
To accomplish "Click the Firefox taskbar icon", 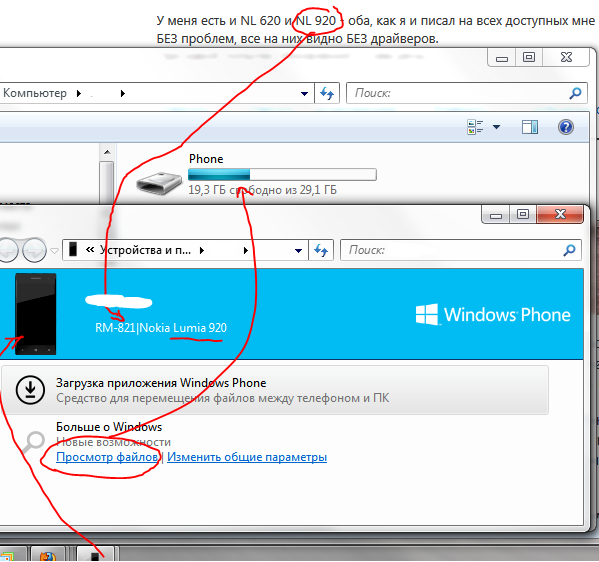I will tap(47, 556).
